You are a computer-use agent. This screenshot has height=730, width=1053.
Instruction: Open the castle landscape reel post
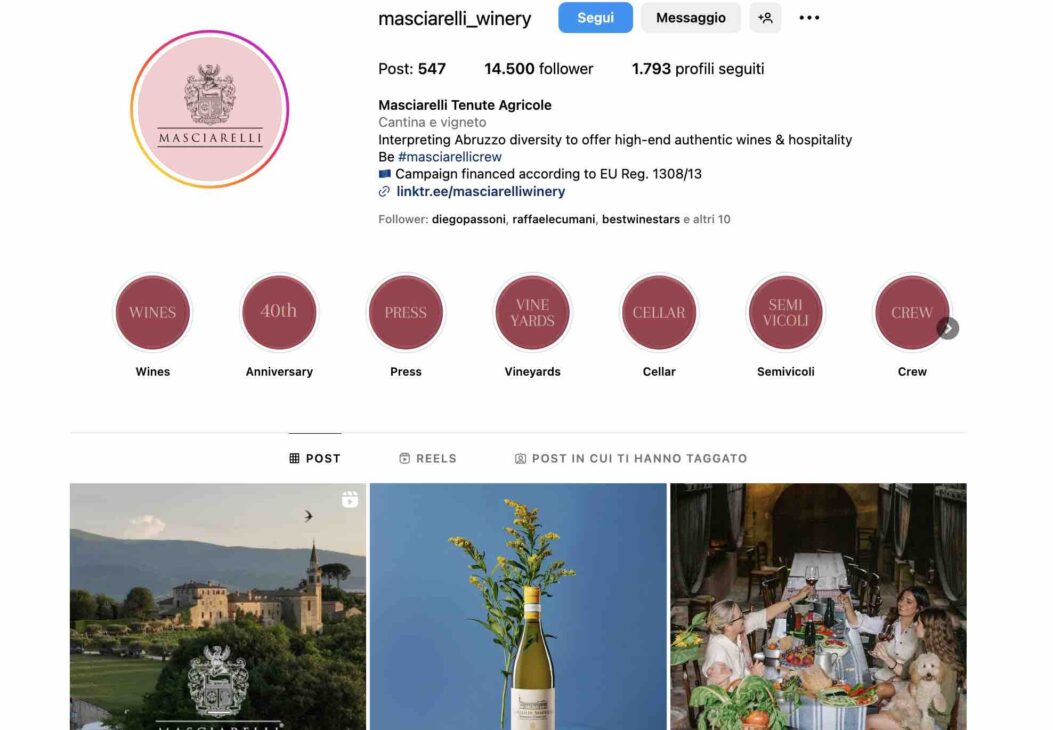218,606
